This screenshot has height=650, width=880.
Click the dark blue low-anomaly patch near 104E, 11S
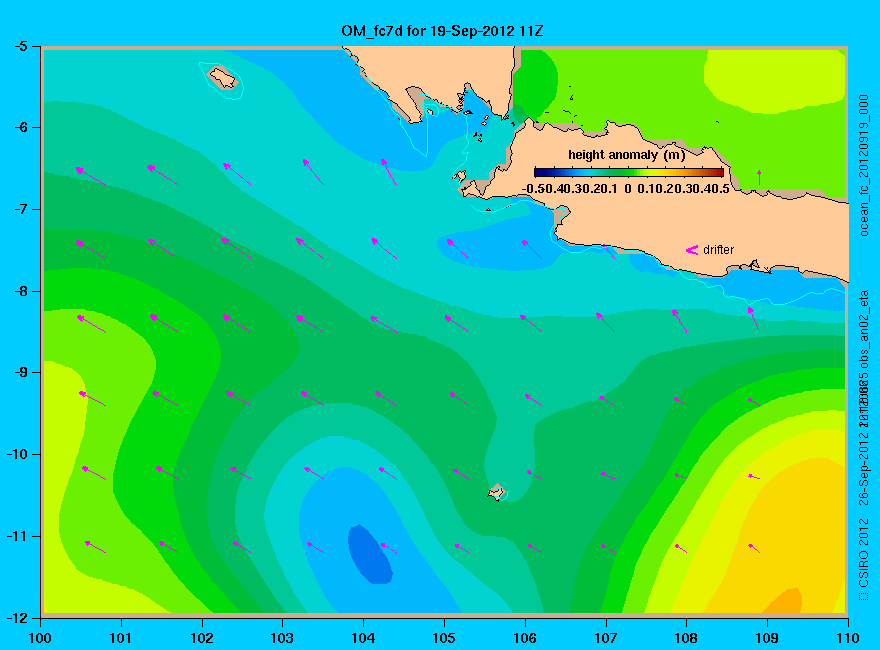pos(370,555)
